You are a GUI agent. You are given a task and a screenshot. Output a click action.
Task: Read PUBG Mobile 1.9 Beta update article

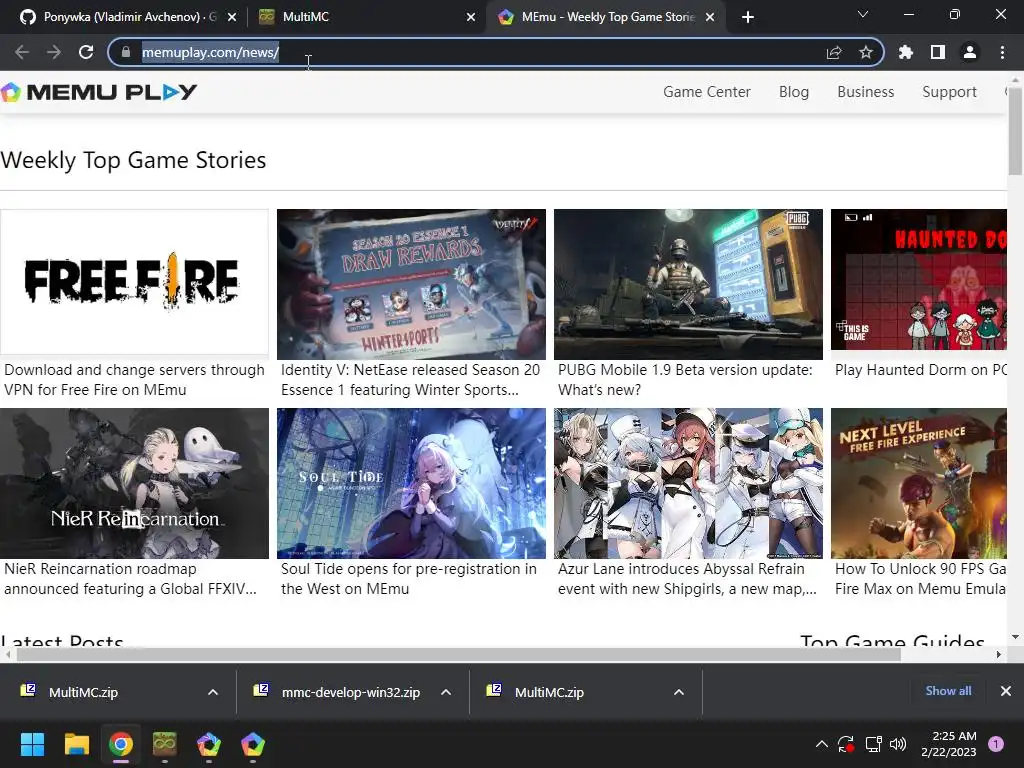[x=685, y=379]
